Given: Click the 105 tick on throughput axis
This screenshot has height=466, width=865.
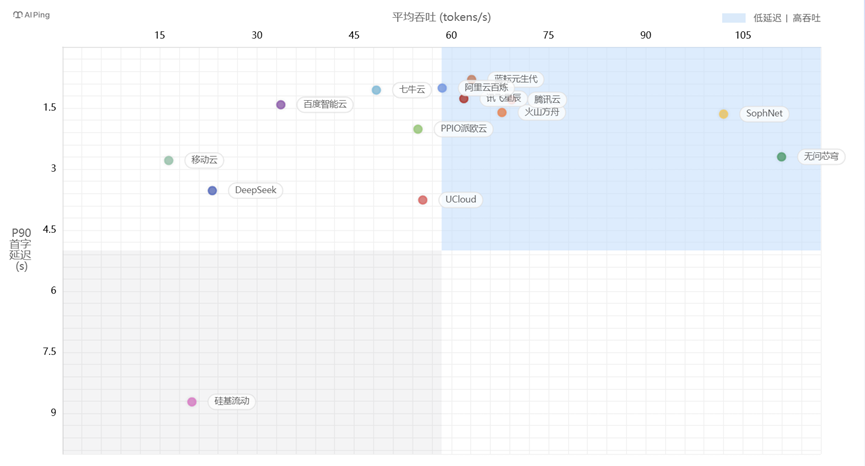Looking at the screenshot, I should (x=743, y=35).
